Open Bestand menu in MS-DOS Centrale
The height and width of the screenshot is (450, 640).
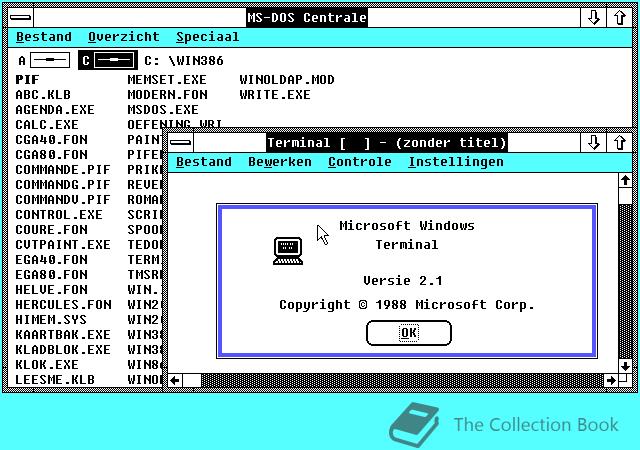44,37
